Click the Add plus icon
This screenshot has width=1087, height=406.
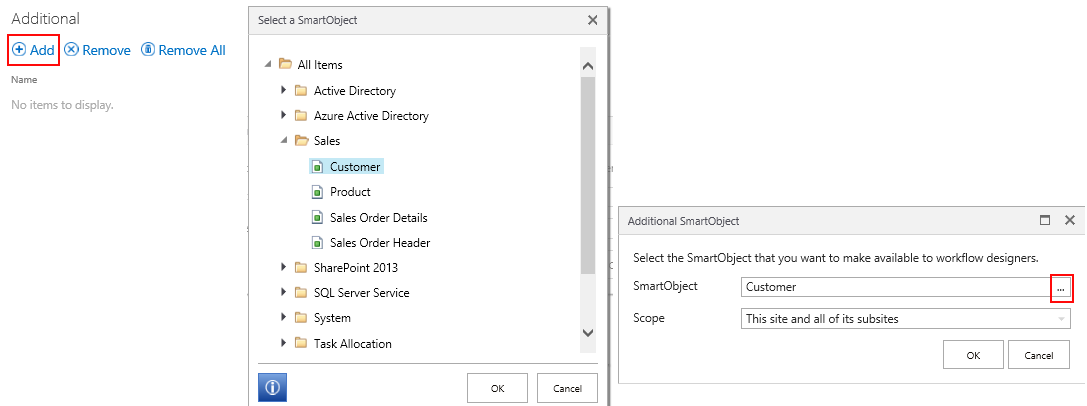(x=19, y=49)
